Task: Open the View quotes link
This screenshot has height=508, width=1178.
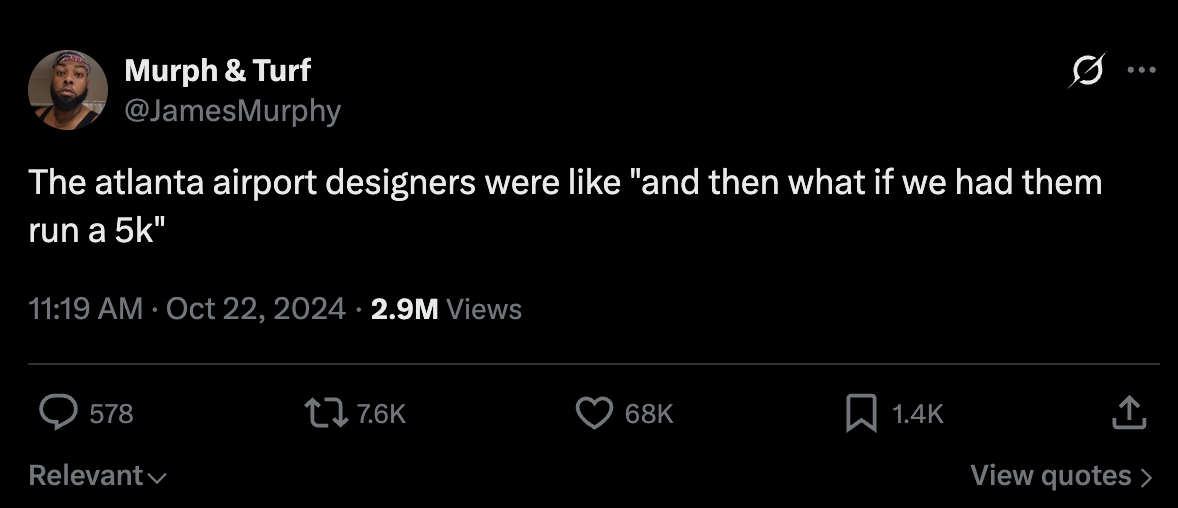Action: point(1051,476)
